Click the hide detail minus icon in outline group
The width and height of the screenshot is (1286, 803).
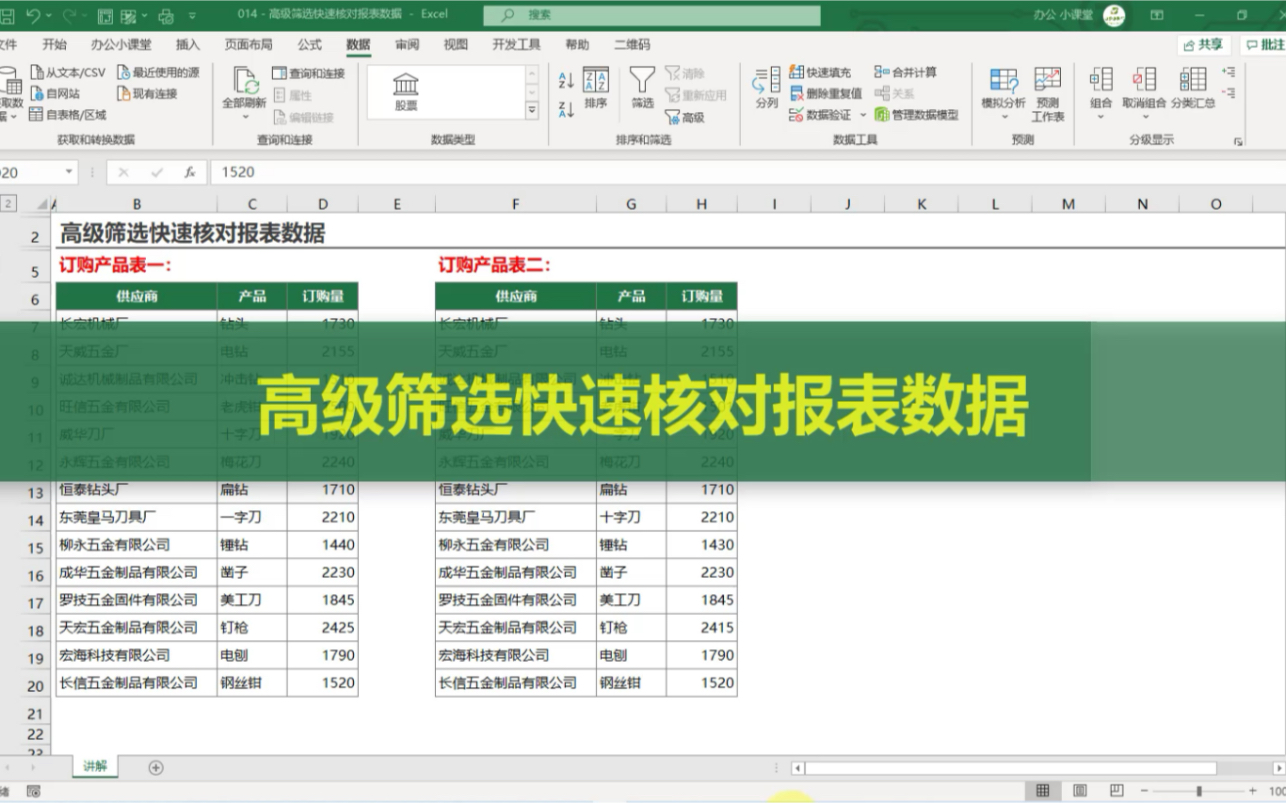(1229, 93)
